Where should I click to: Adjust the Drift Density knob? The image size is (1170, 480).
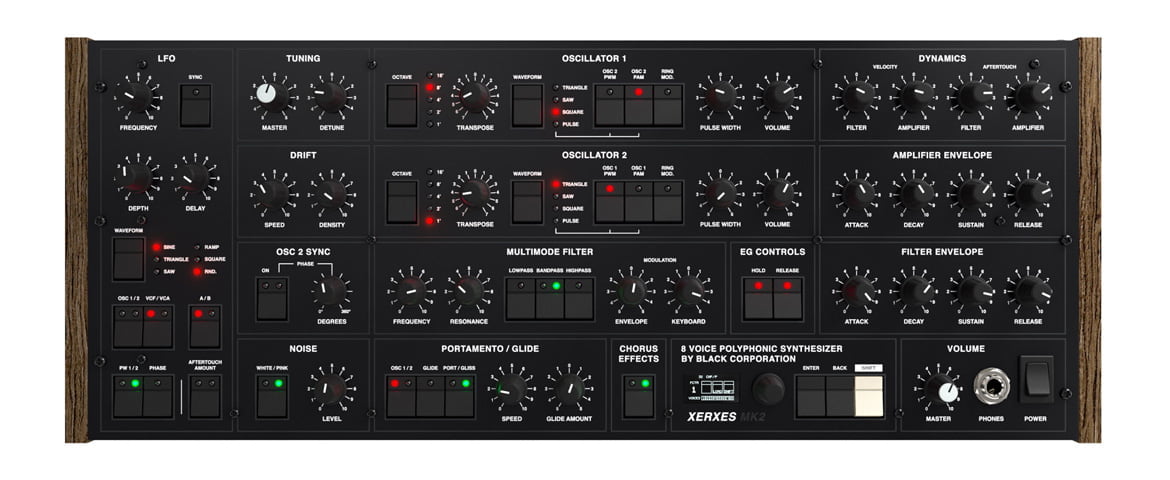pyautogui.click(x=331, y=193)
